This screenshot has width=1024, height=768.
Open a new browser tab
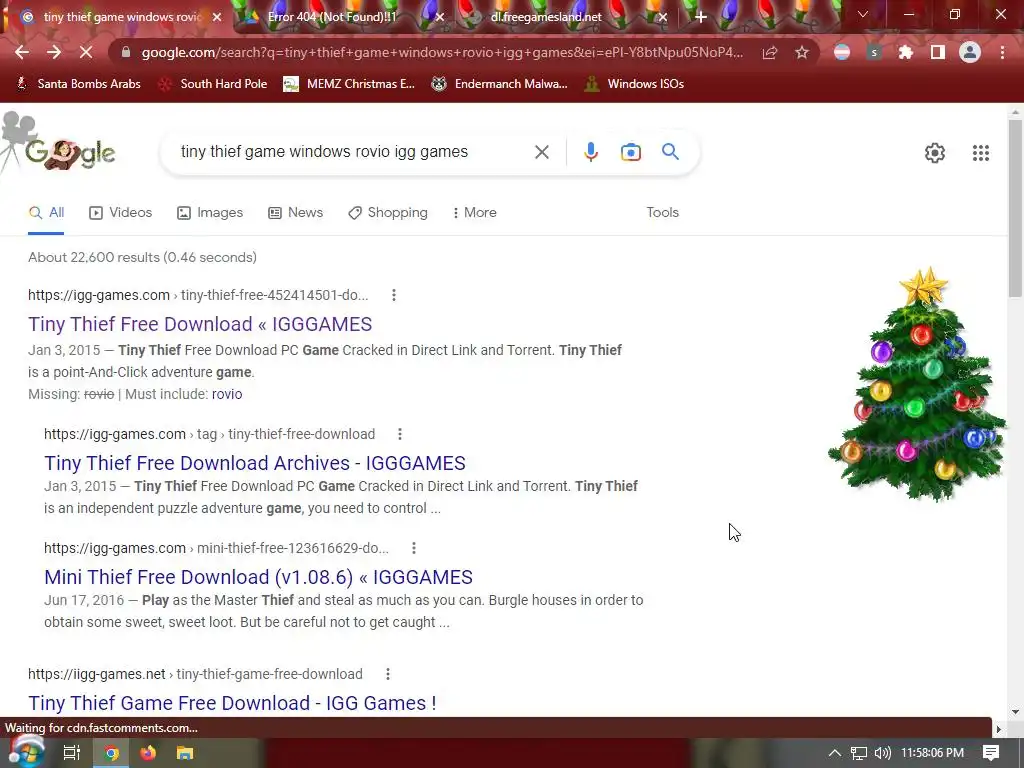pyautogui.click(x=701, y=17)
